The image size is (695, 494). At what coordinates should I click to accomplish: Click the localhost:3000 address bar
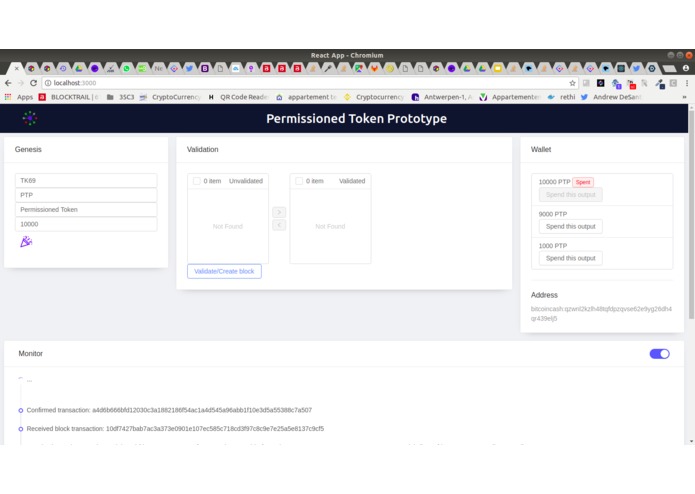(310, 83)
